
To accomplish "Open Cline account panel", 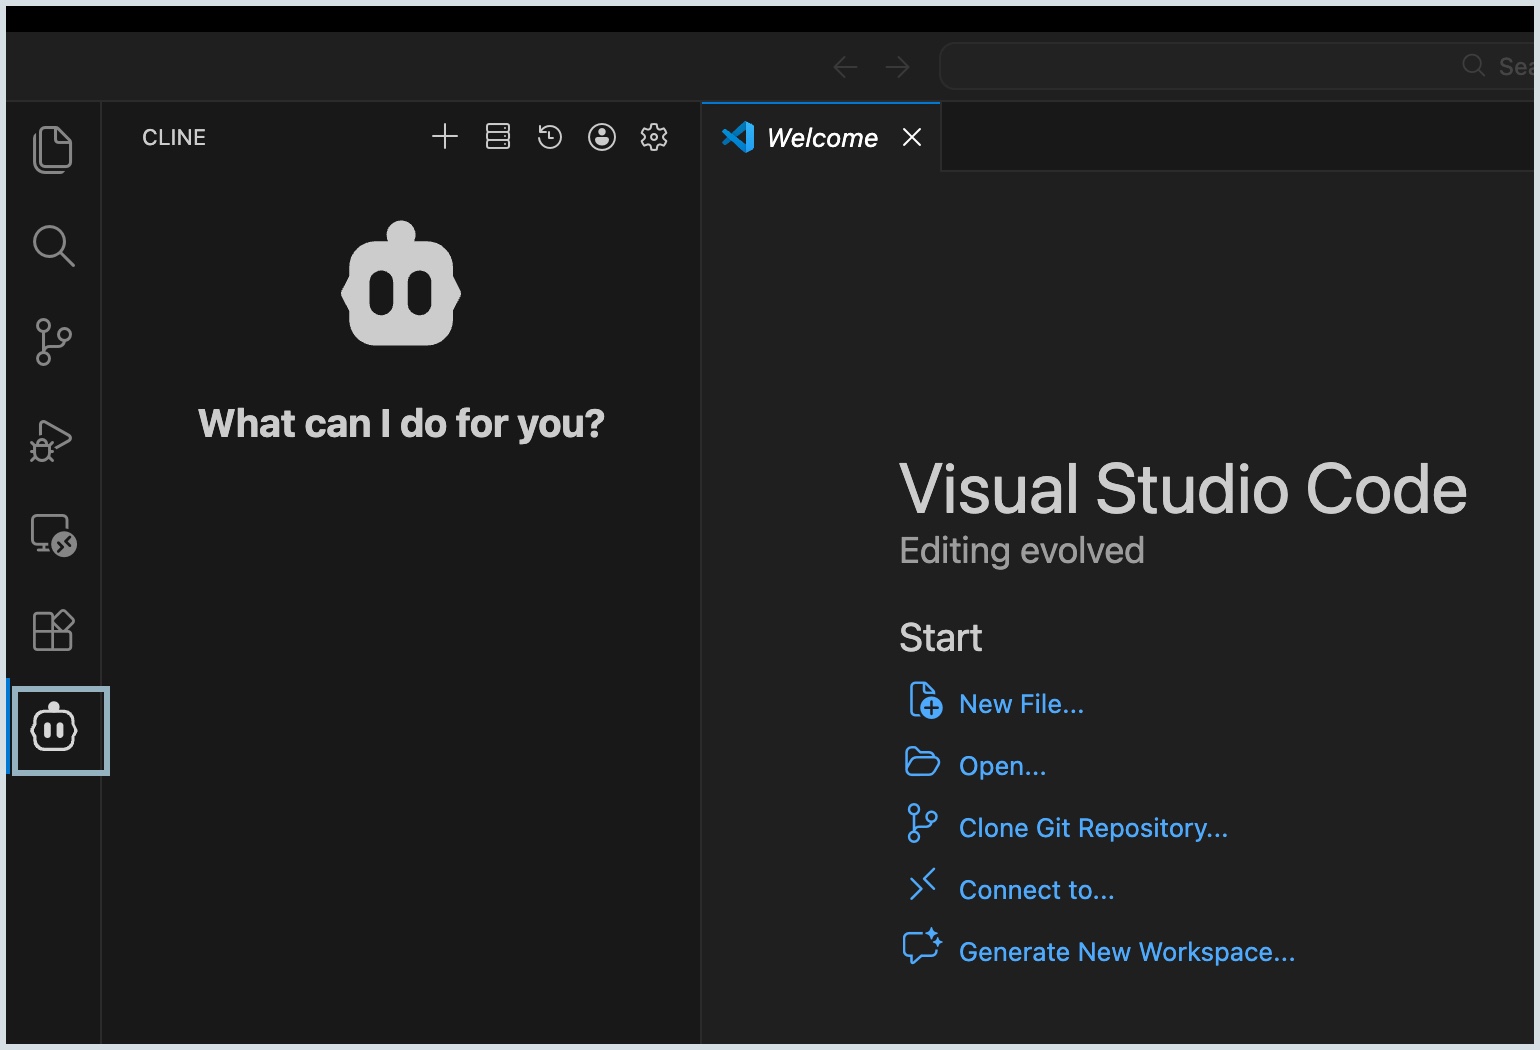I will [602, 137].
